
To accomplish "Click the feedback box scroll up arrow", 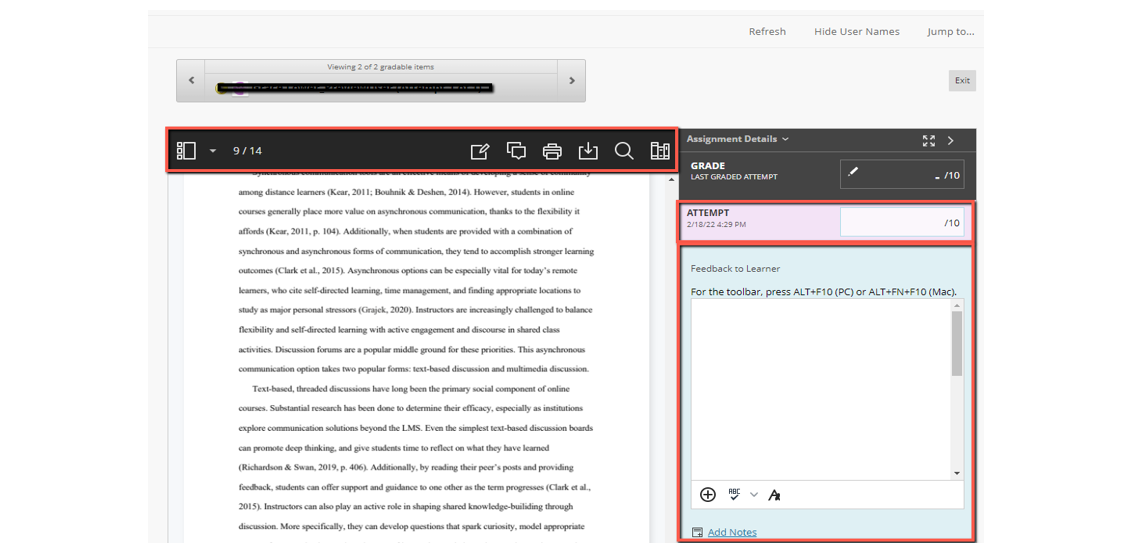I will coord(957,305).
